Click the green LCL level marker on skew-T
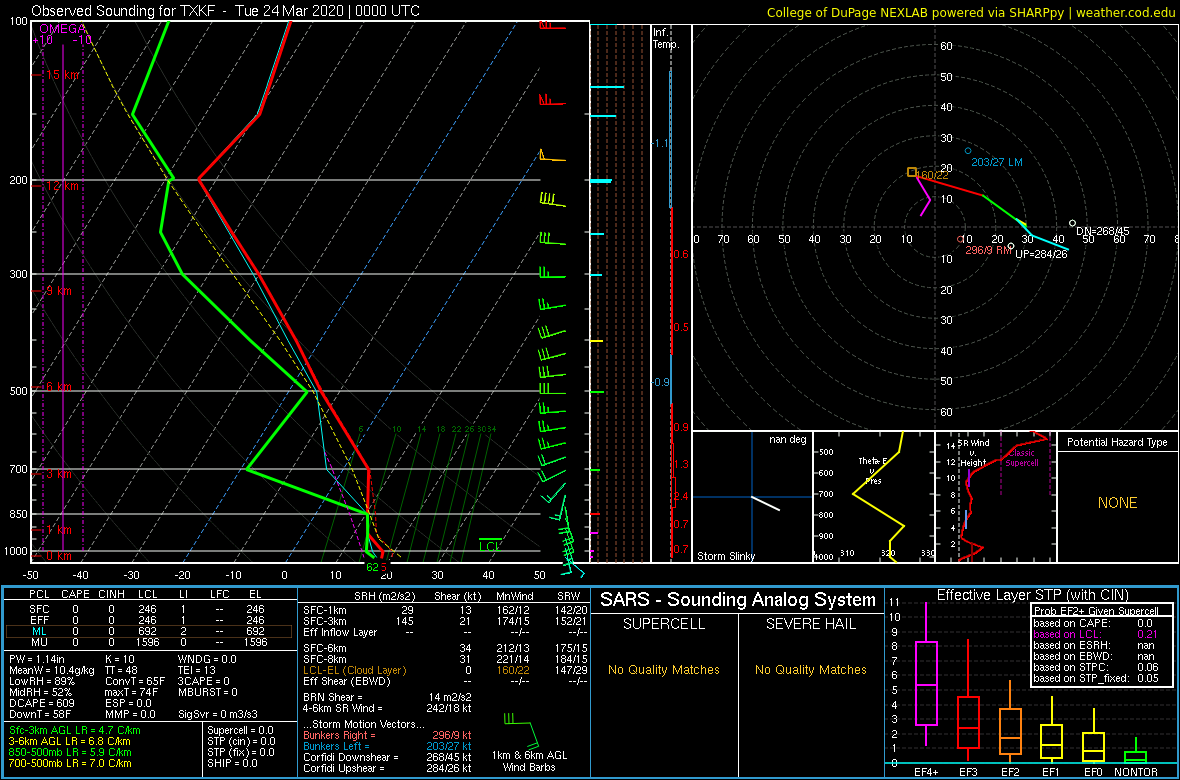The width and height of the screenshot is (1180, 780). tap(490, 544)
